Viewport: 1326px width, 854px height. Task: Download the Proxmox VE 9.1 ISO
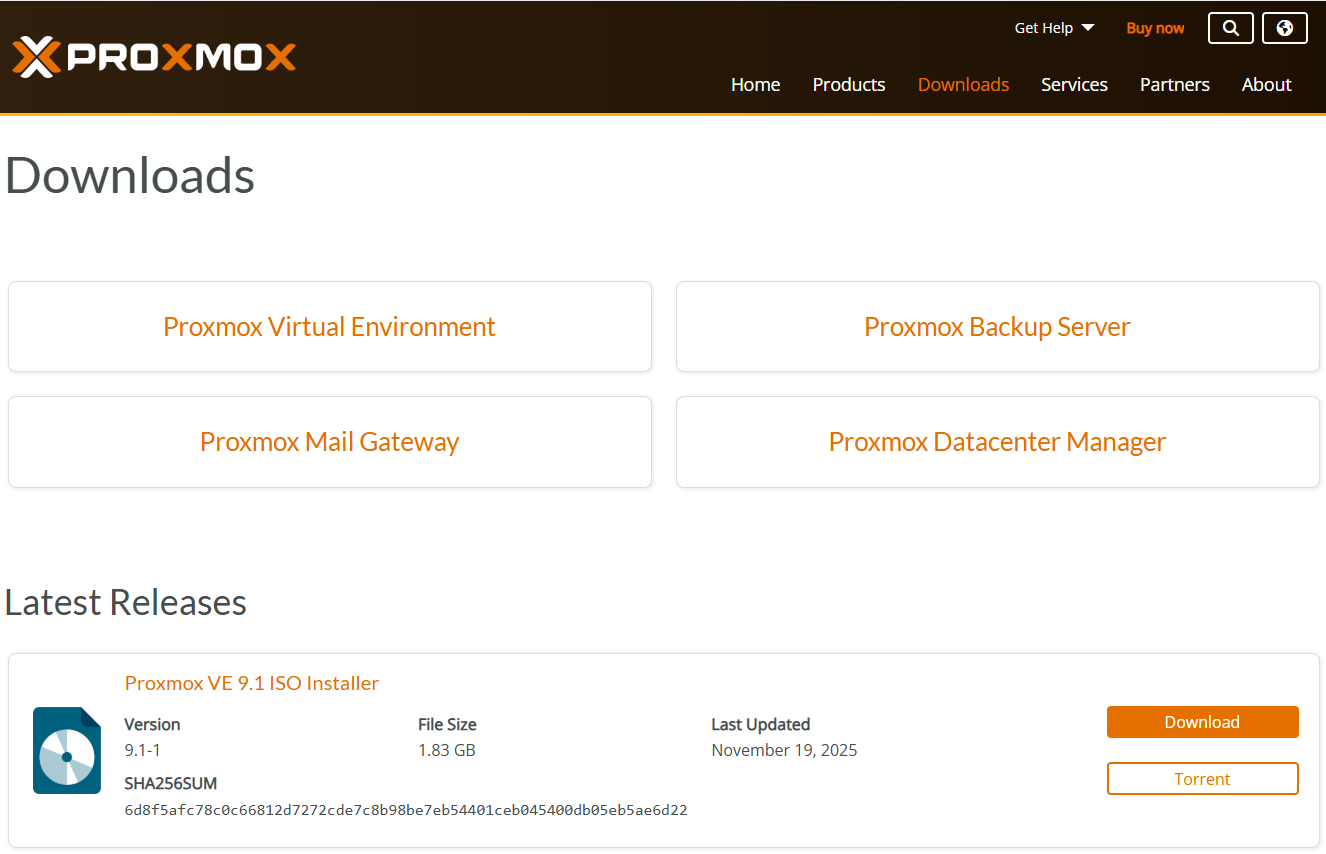tap(1202, 721)
